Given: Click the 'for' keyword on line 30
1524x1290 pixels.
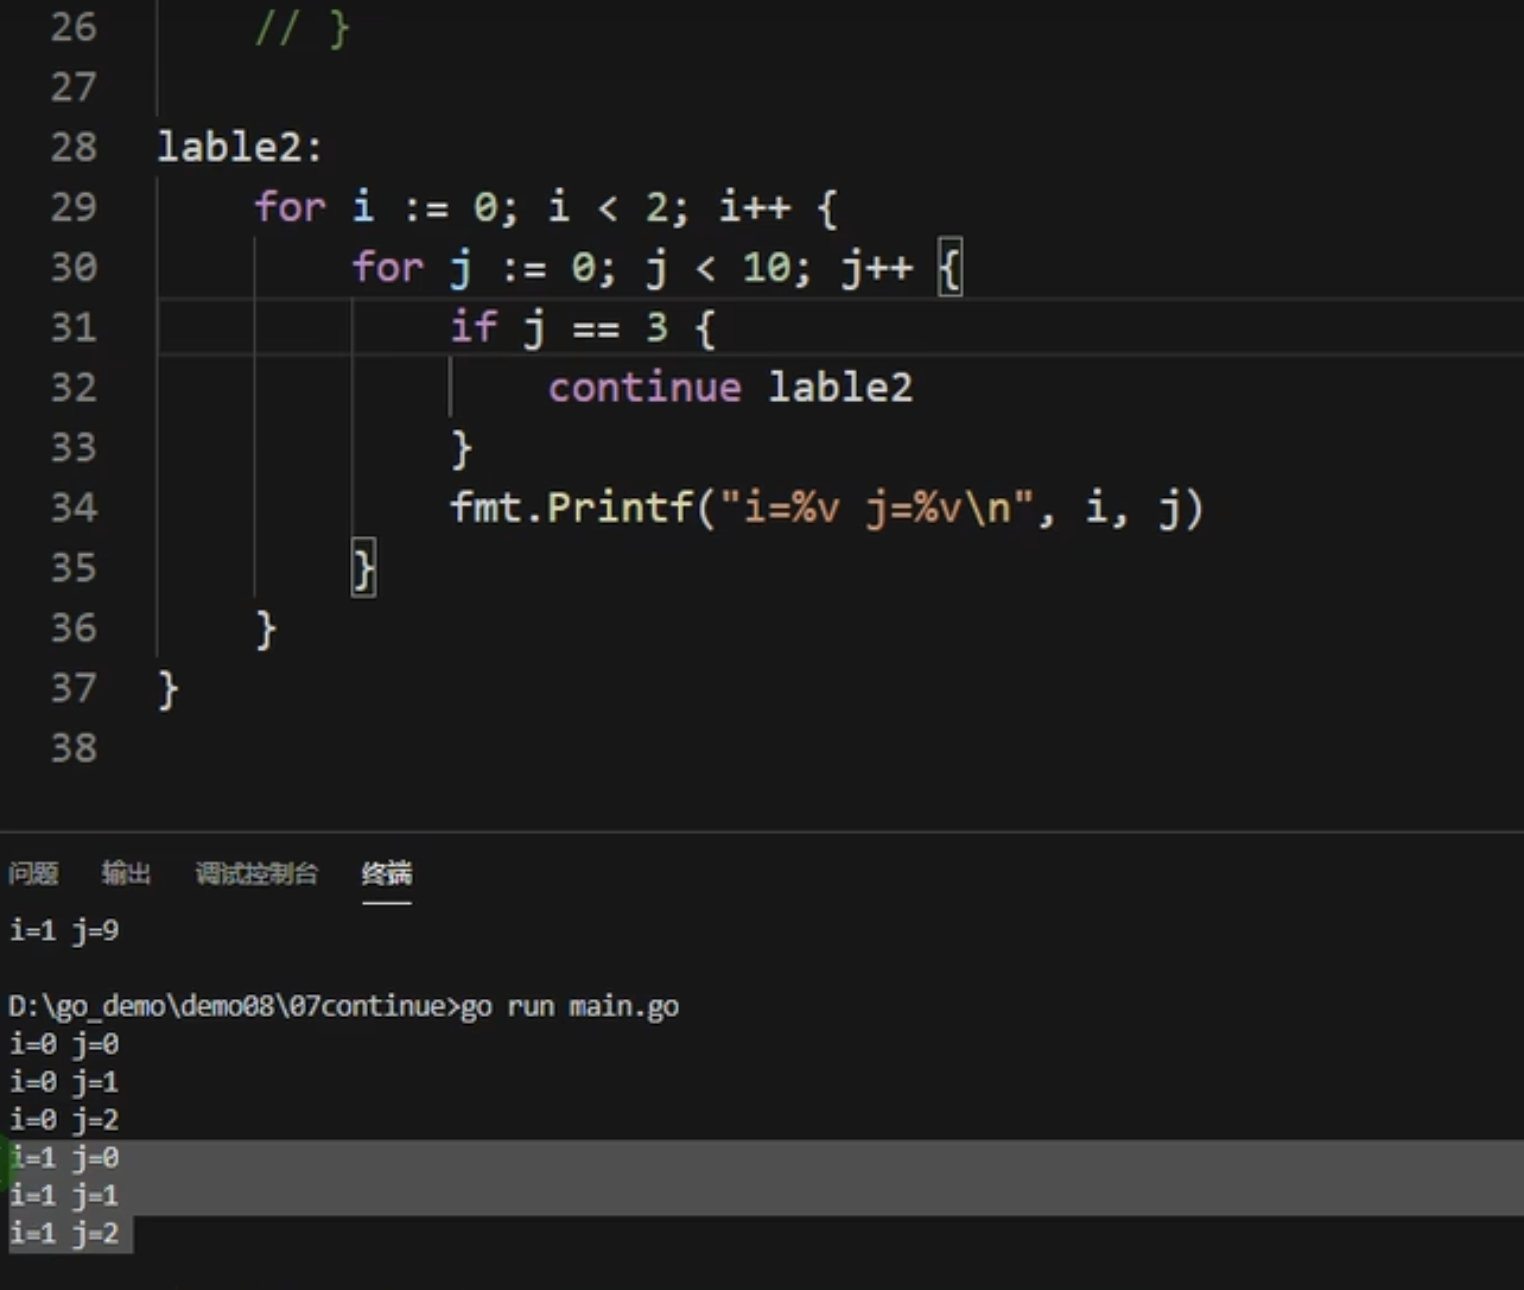Looking at the screenshot, I should pyautogui.click(x=388, y=268).
